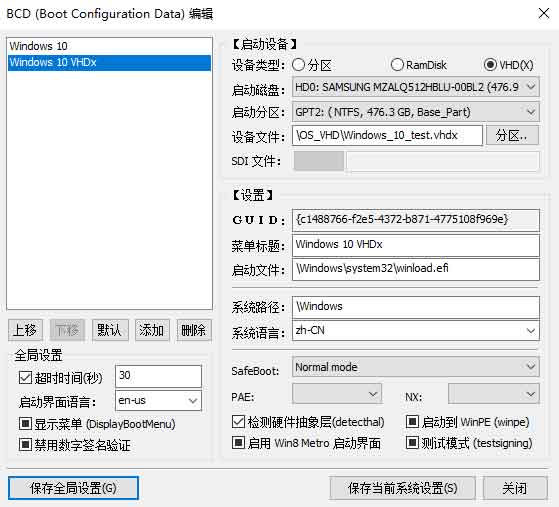Click the 删除 delete button
Viewport: 559px width, 507px height.
click(194, 330)
